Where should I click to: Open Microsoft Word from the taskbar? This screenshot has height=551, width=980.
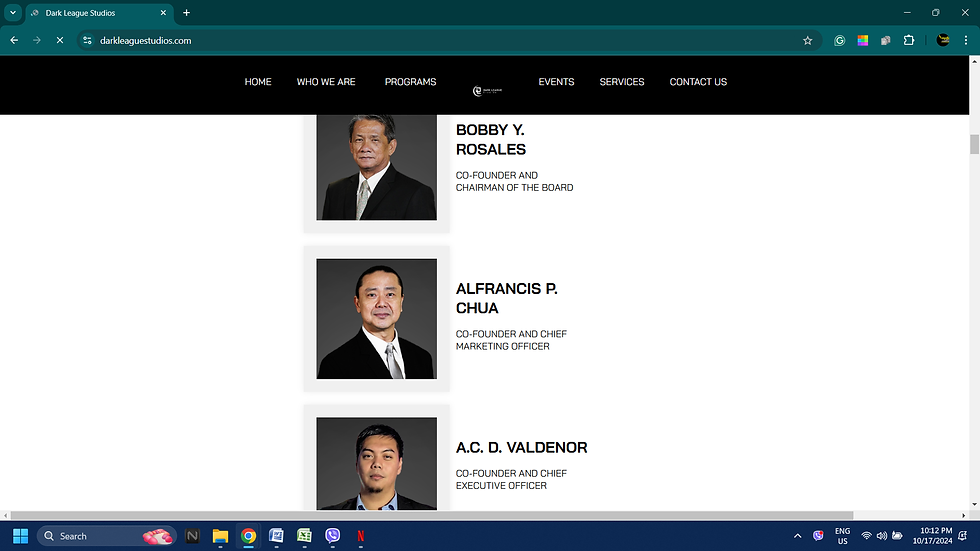coord(276,536)
